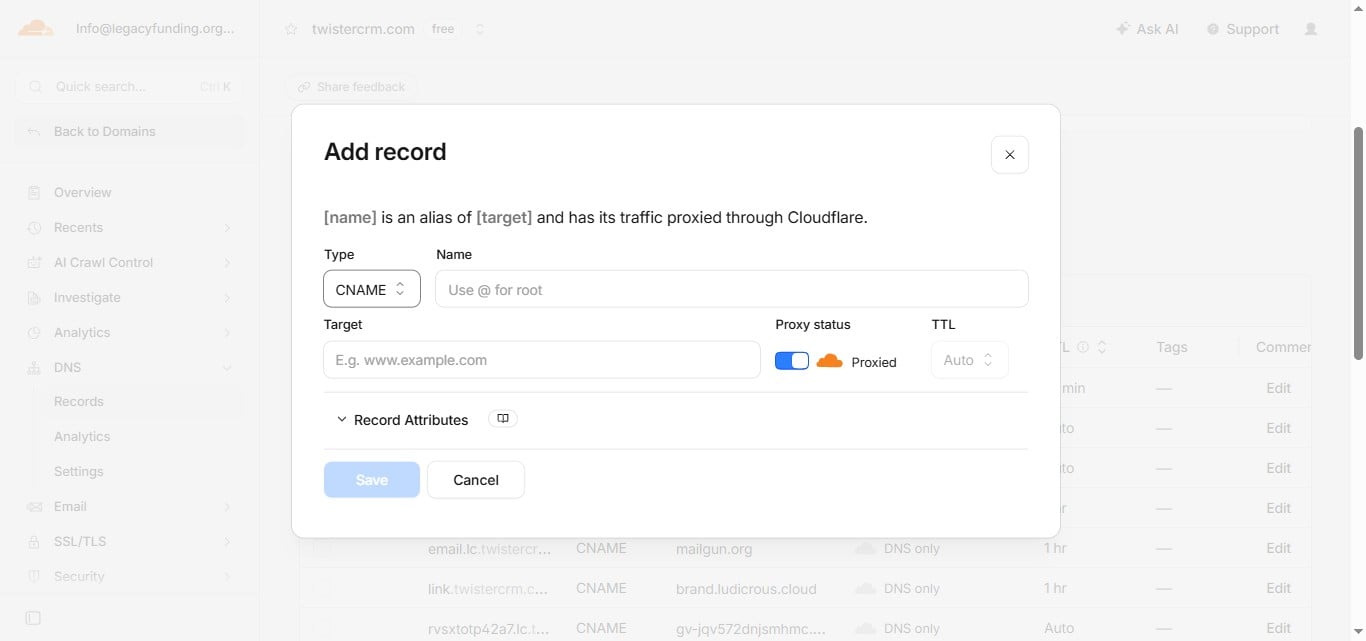Tick checkbox for link.twistercrm record
The image size is (1366, 641).
coord(321,588)
